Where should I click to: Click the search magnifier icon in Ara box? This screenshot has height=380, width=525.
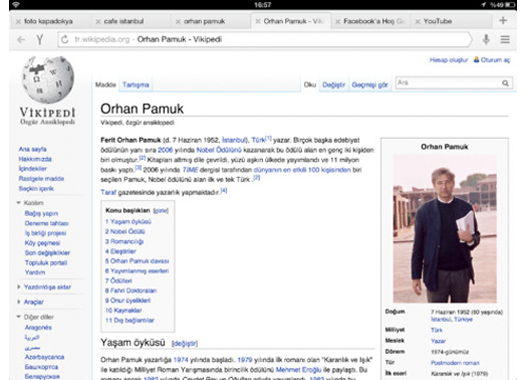point(505,83)
